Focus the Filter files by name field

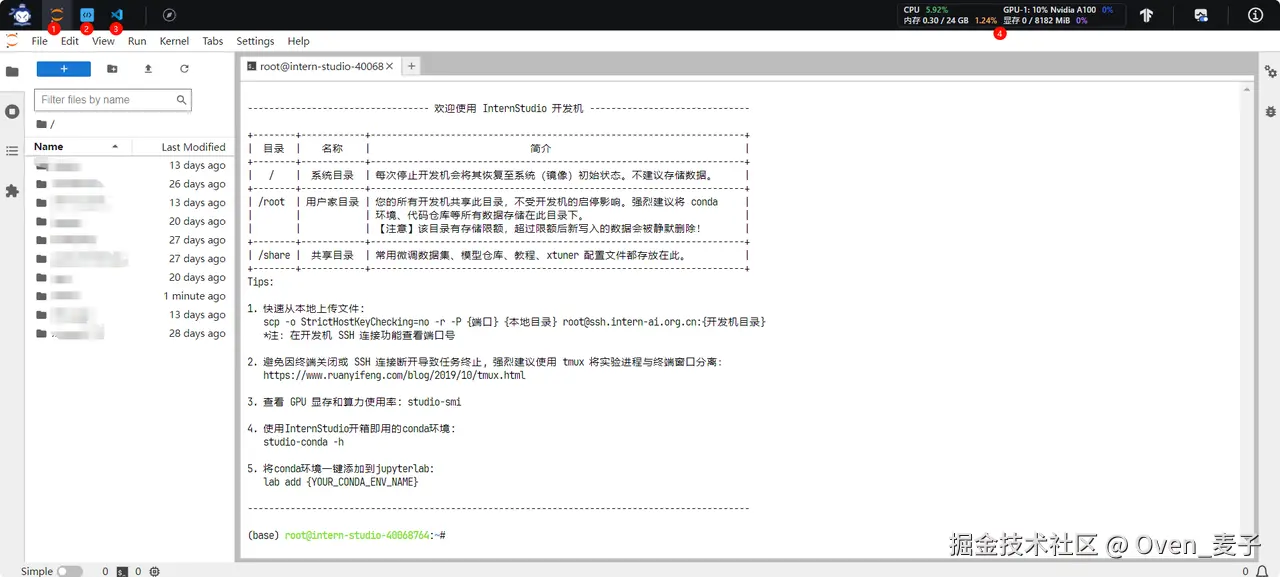pyautogui.click(x=112, y=100)
